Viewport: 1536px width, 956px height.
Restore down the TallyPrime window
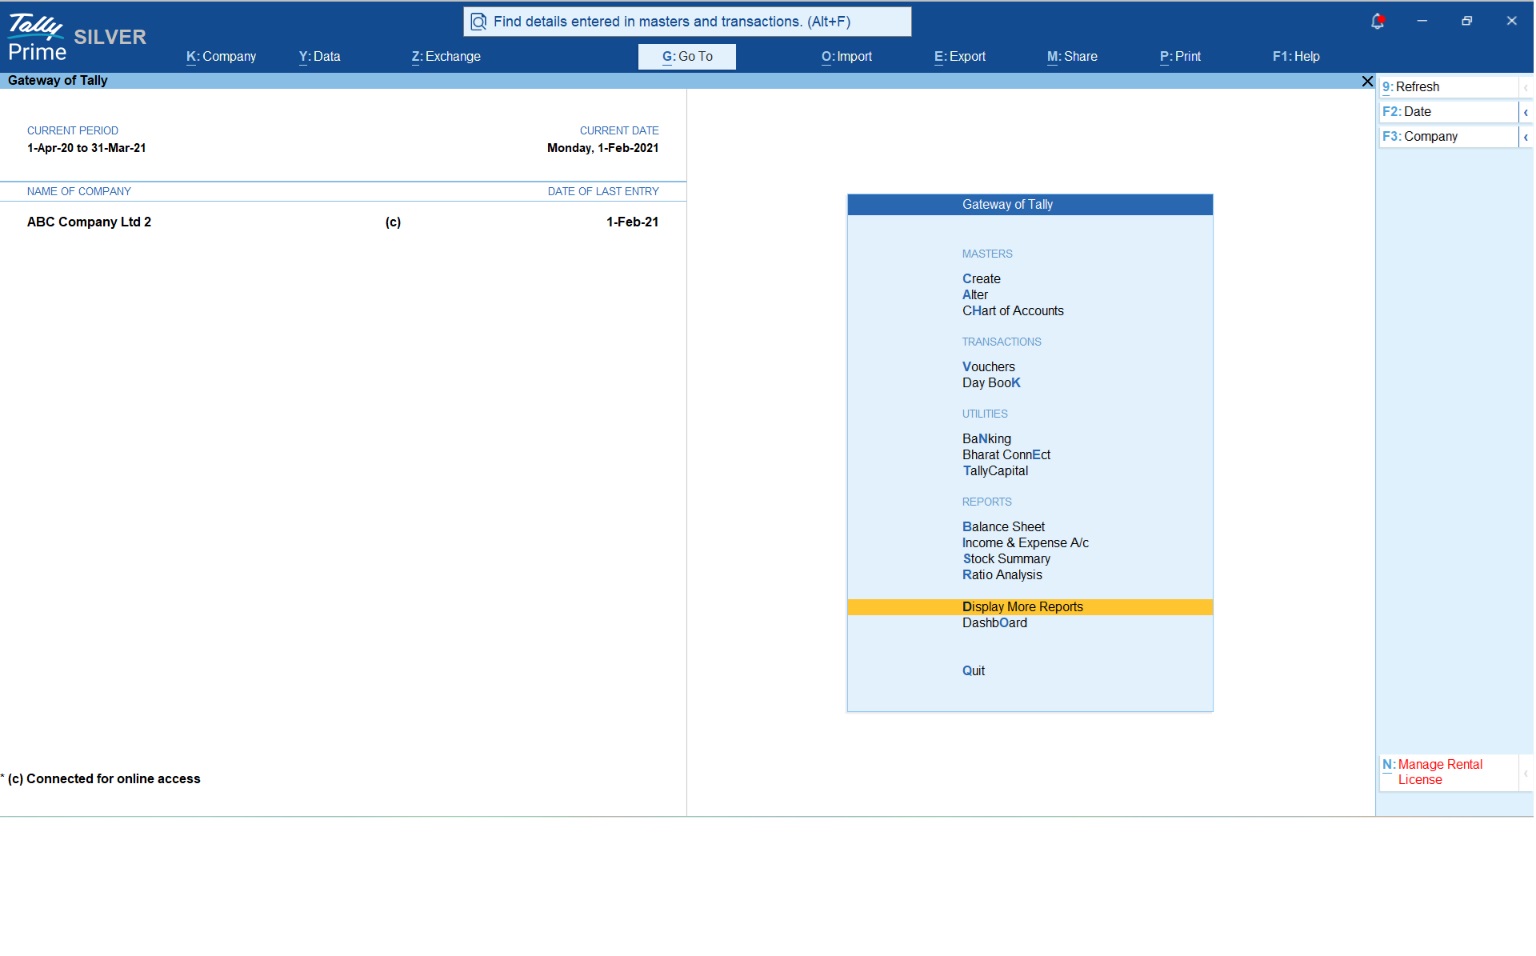coord(1466,21)
